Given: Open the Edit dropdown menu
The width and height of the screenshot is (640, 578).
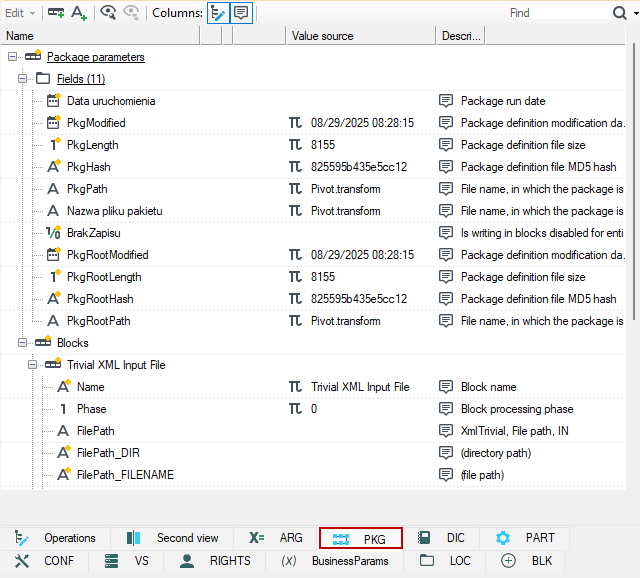Looking at the screenshot, I should (x=20, y=13).
